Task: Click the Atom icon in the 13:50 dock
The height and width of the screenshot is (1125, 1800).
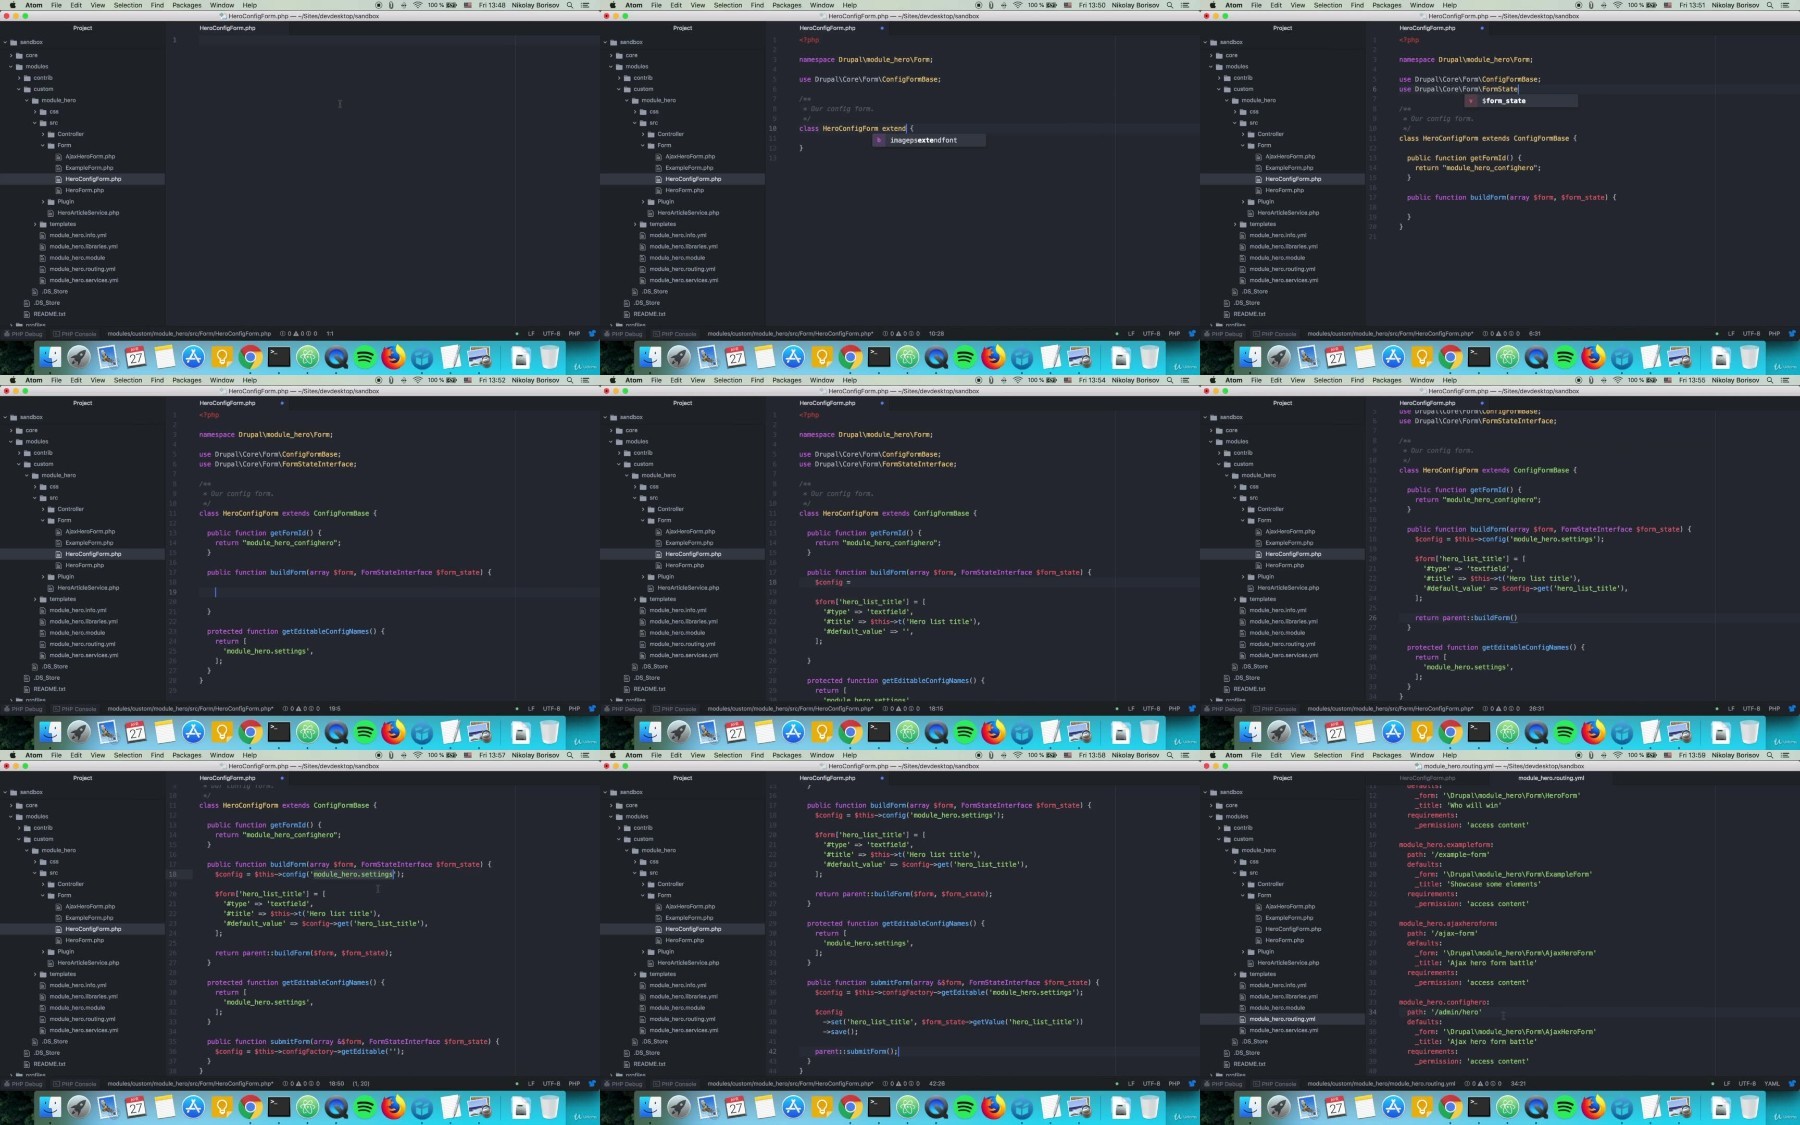Action: click(908, 357)
